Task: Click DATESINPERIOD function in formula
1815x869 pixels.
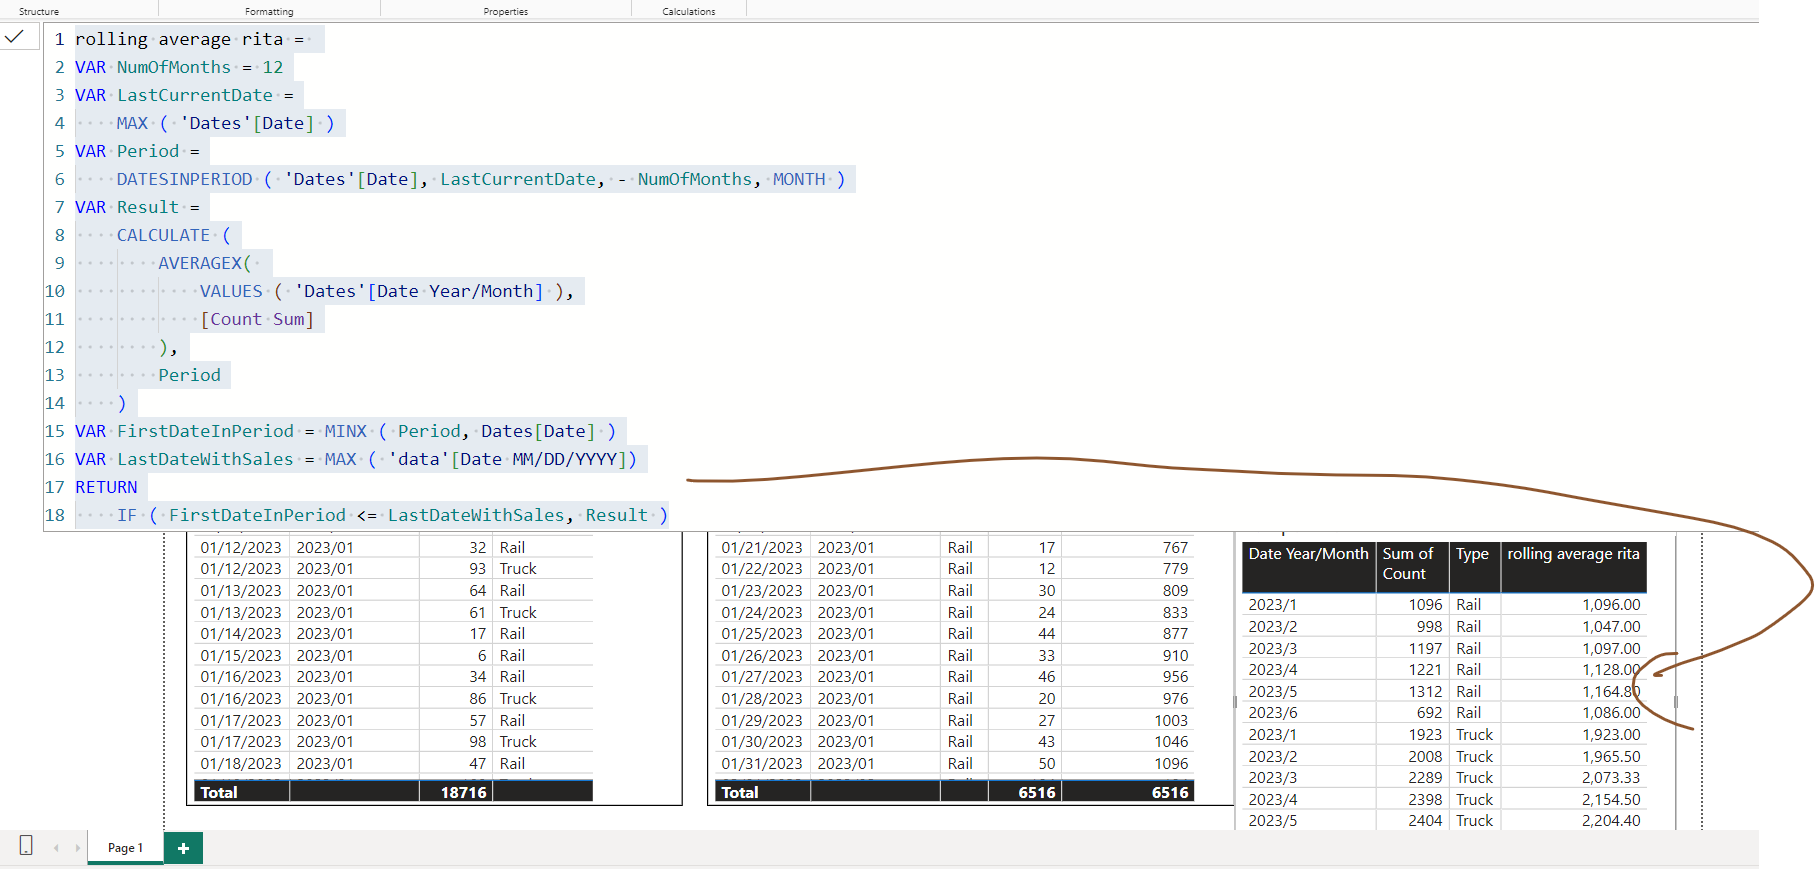Action: pyautogui.click(x=184, y=179)
